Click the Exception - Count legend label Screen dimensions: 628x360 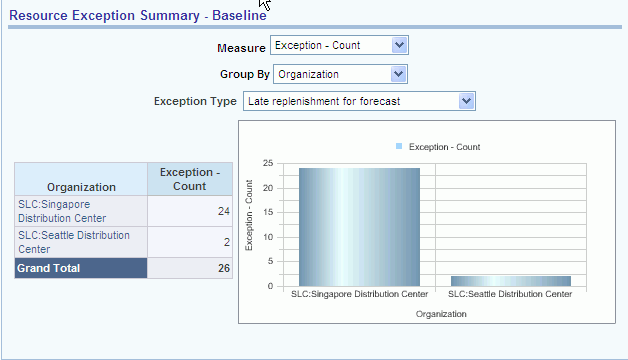tap(444, 147)
